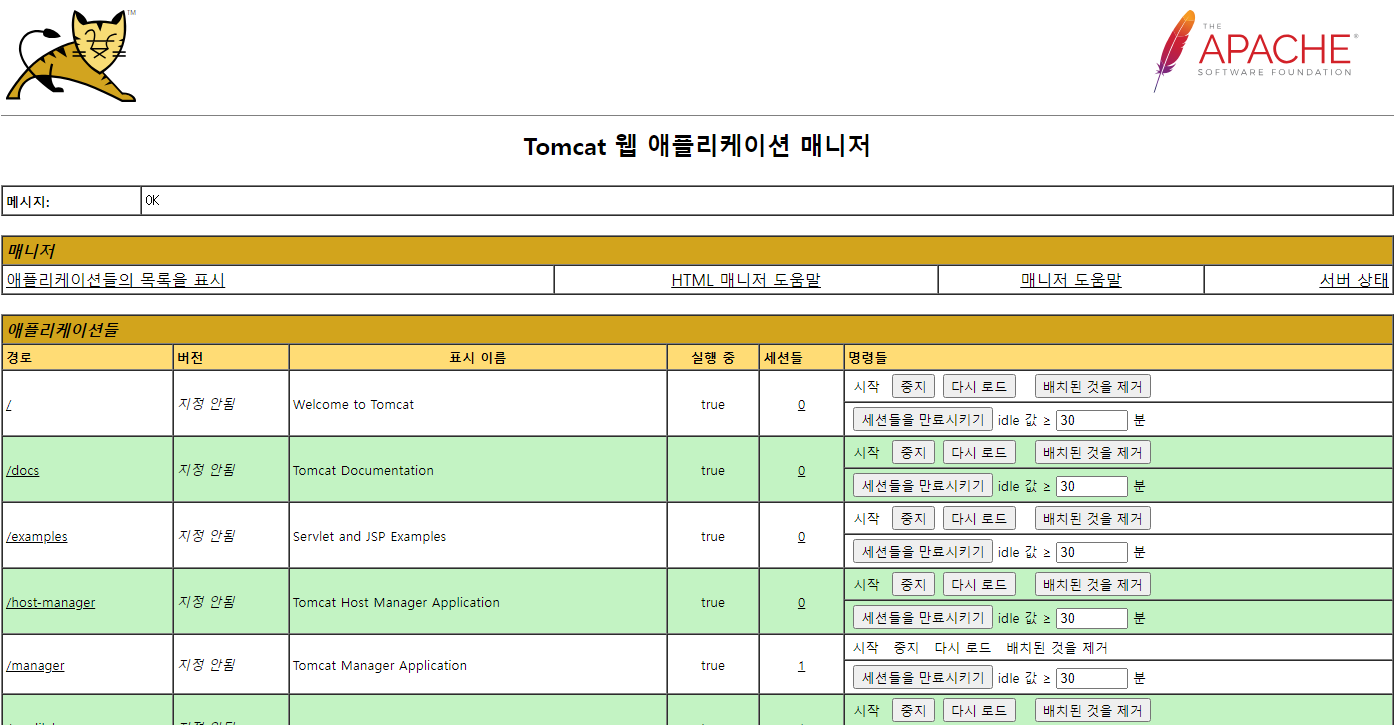The width and height of the screenshot is (1398, 725).
Task: Open the 매니저 도움말 link
Action: point(1071,280)
